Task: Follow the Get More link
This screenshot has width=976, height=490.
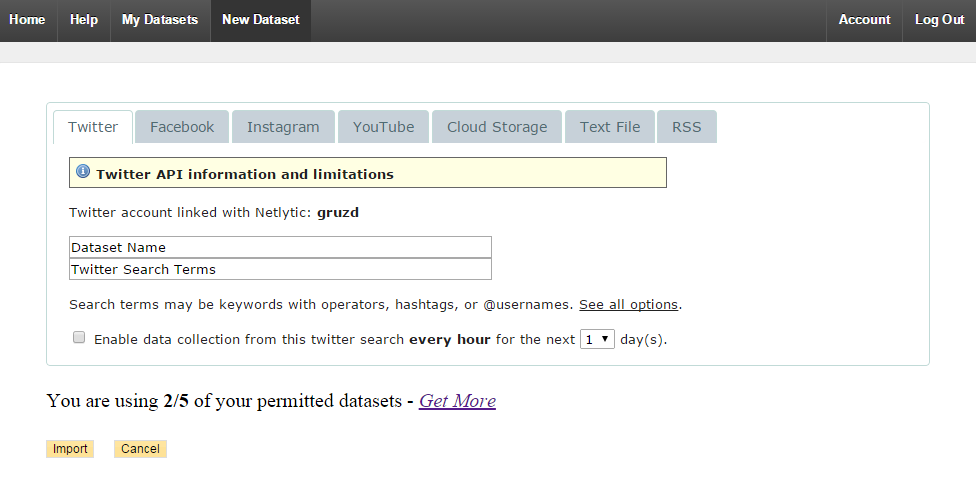Action: pos(458,401)
